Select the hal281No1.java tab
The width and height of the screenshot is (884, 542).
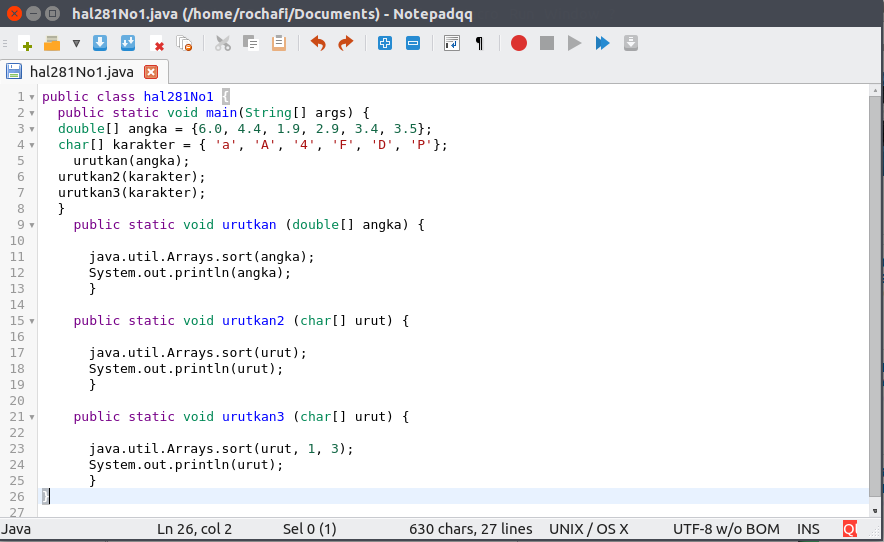pos(82,72)
